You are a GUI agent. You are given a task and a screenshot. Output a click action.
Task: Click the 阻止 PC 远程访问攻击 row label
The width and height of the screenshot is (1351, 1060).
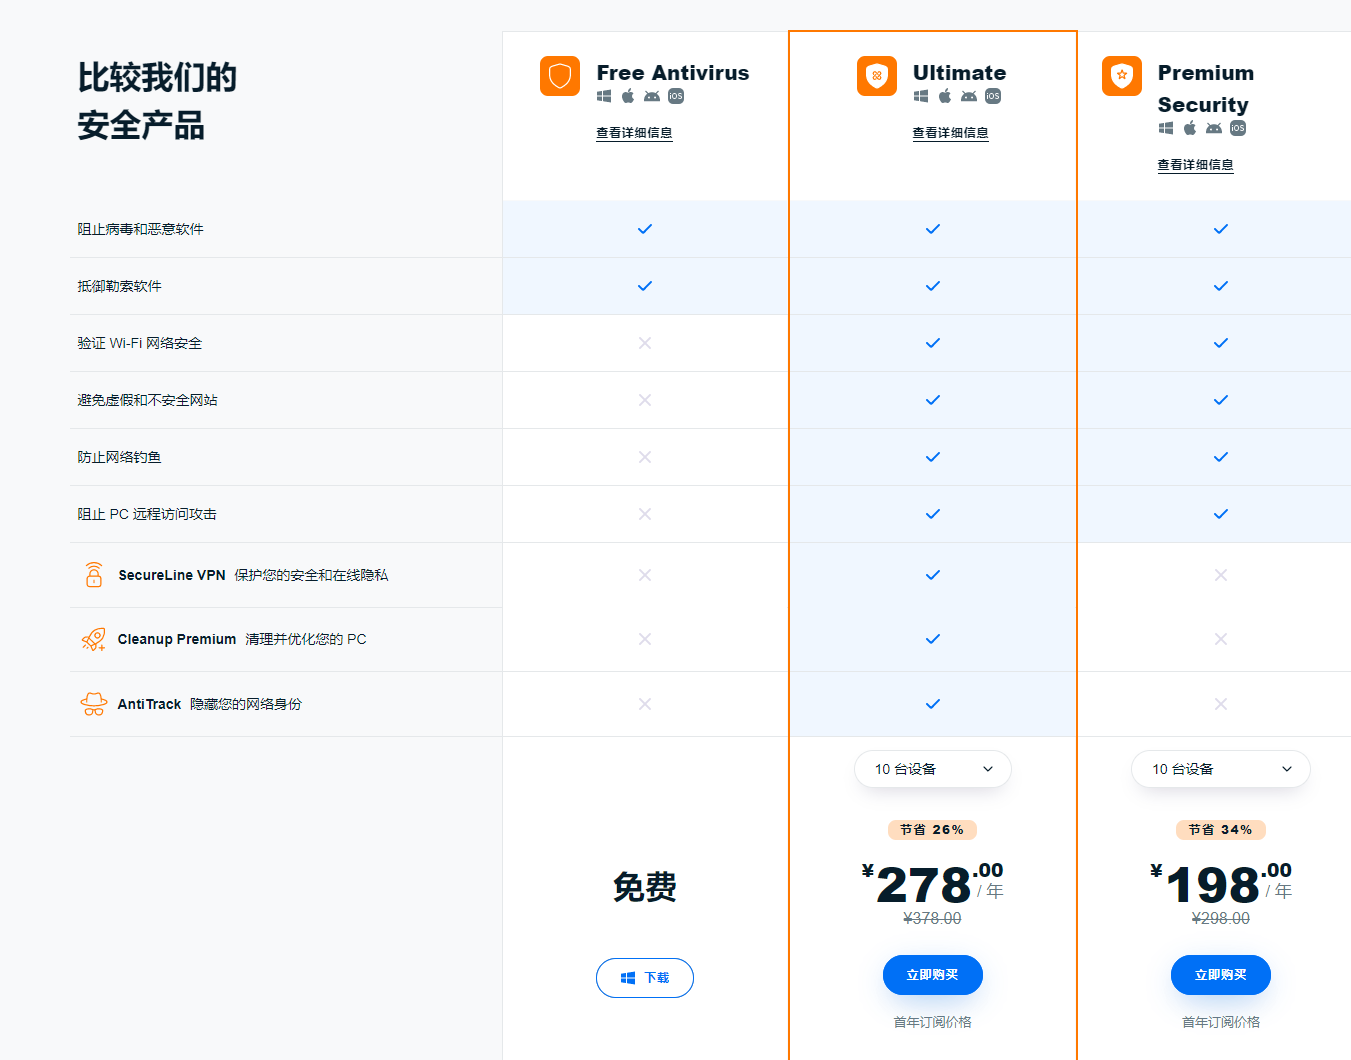click(147, 514)
